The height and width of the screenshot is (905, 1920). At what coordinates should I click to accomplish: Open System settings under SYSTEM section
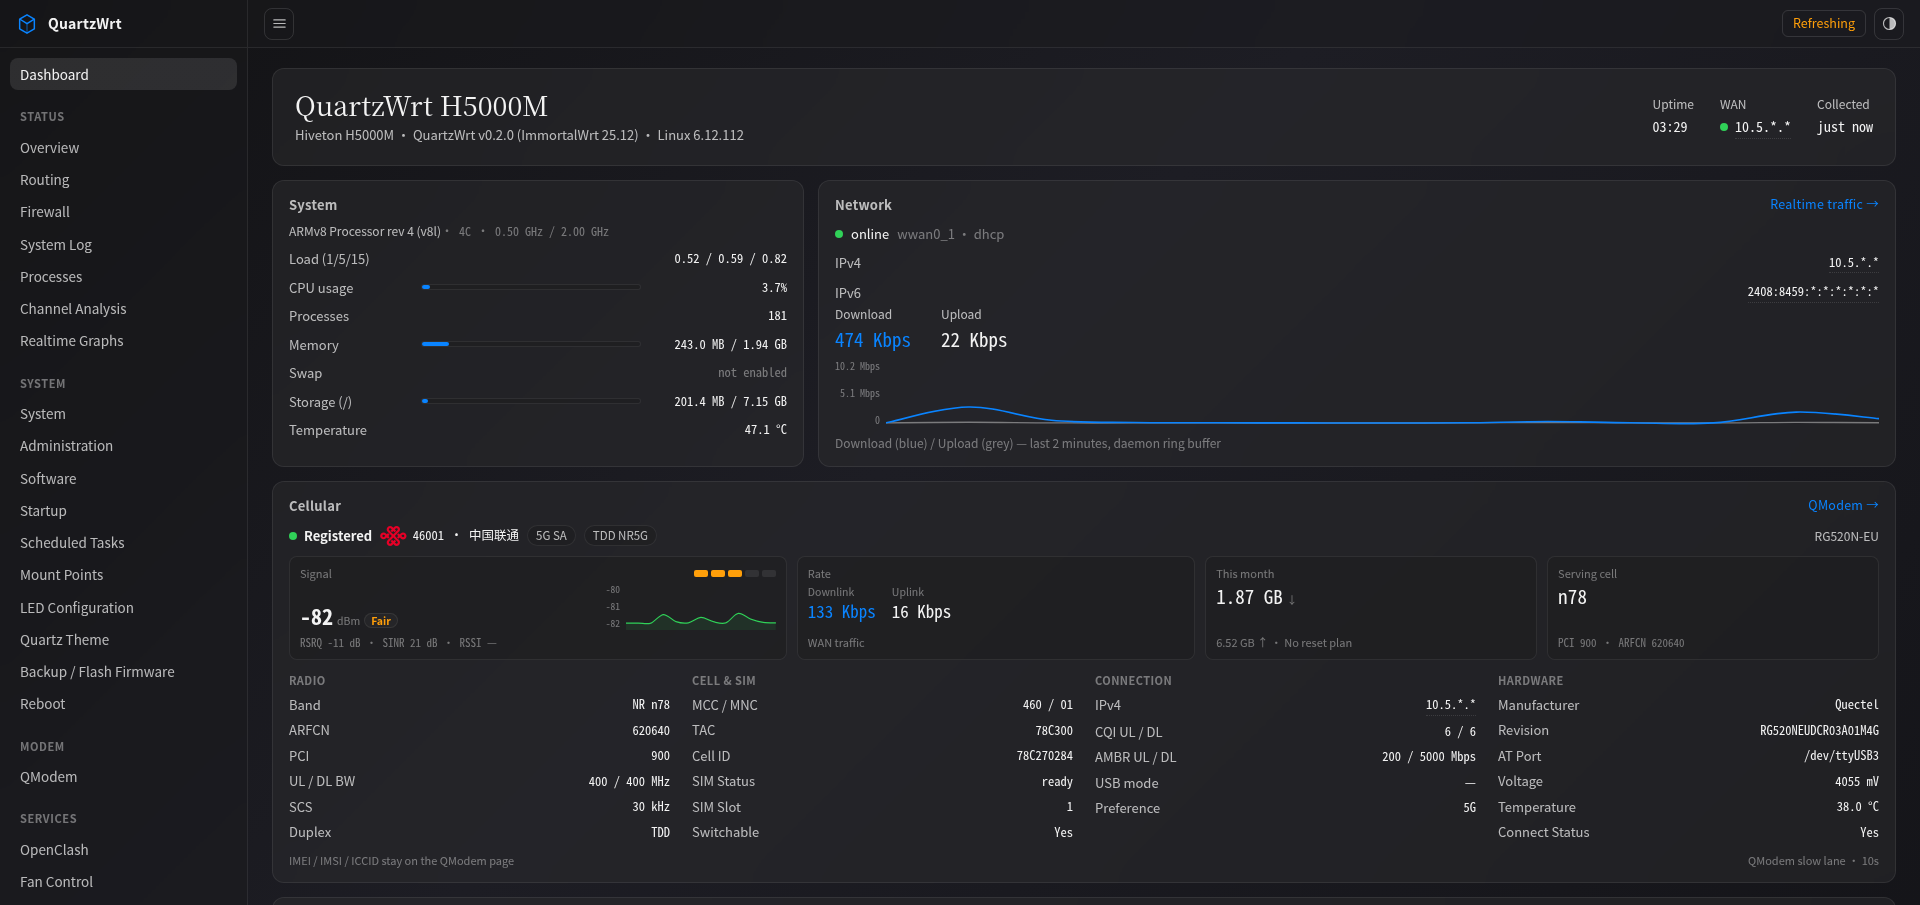click(x=123, y=414)
